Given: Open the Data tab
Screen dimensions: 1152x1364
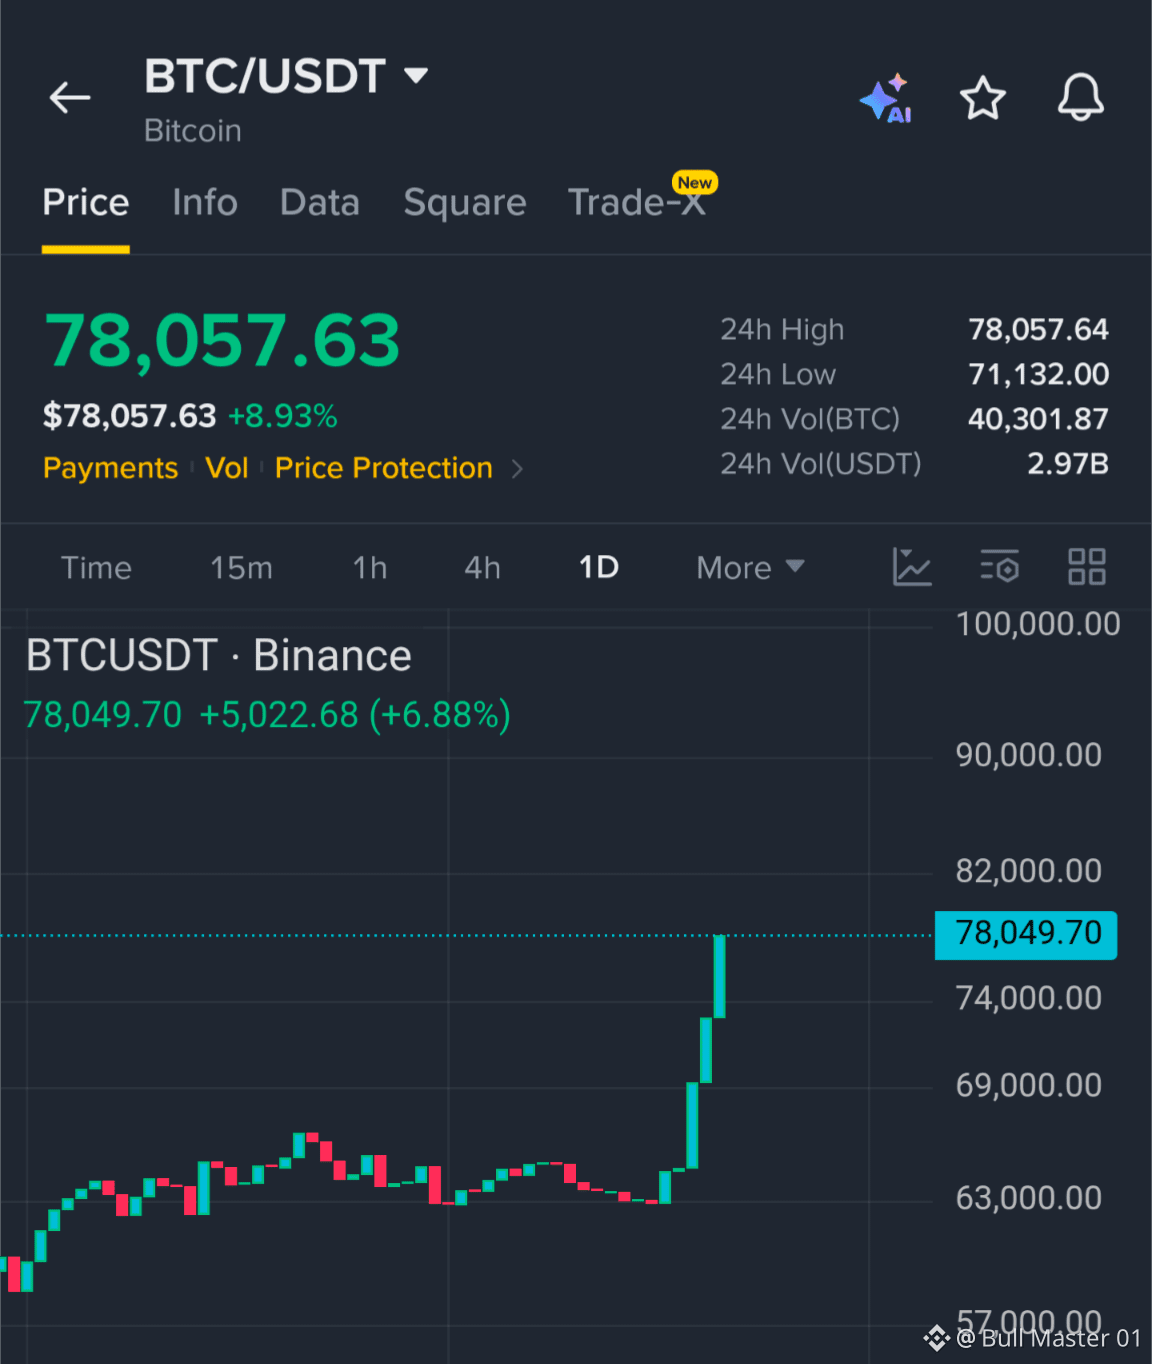Looking at the screenshot, I should tap(320, 203).
